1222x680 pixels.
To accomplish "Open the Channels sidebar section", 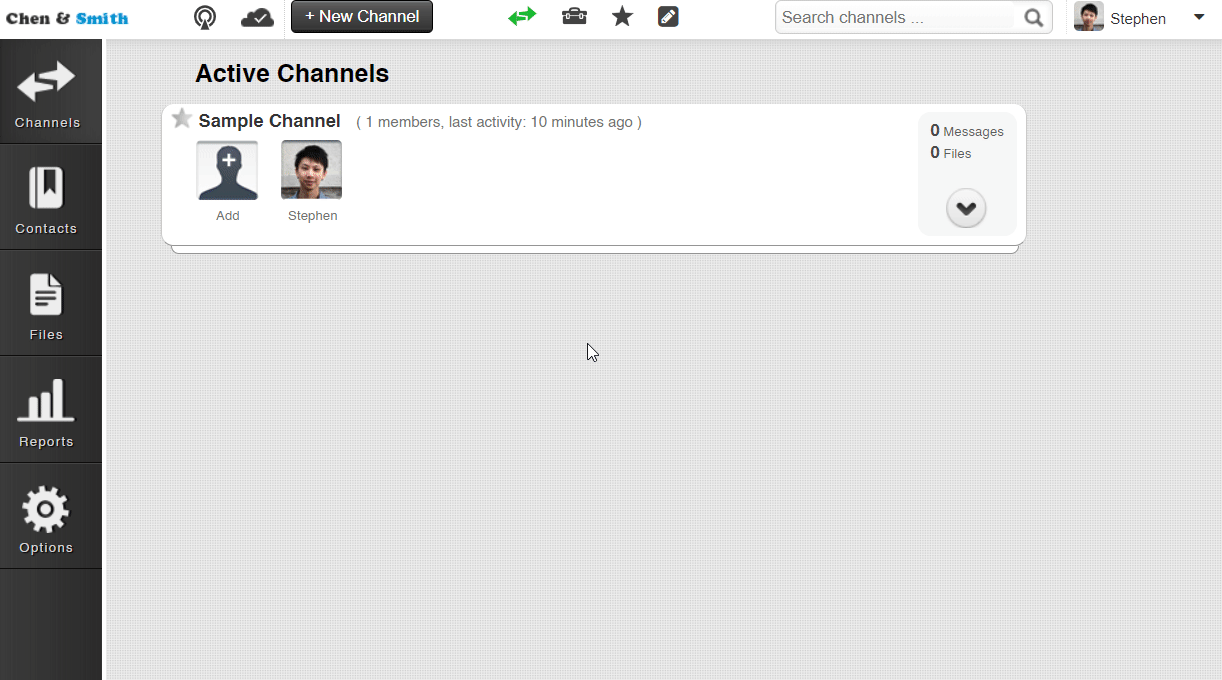I will [47, 92].
